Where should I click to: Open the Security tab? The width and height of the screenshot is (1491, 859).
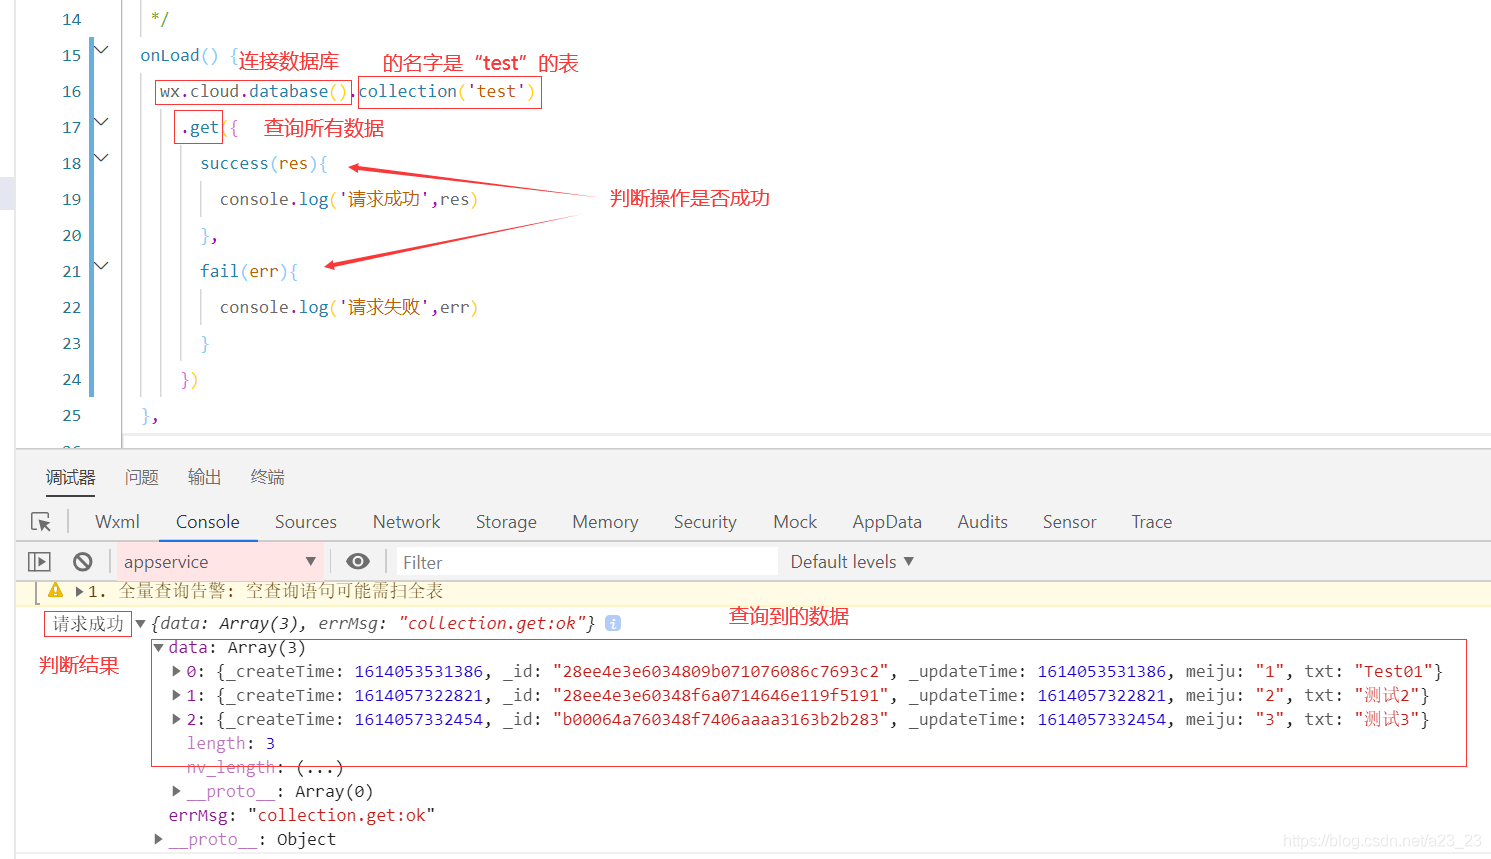[705, 522]
